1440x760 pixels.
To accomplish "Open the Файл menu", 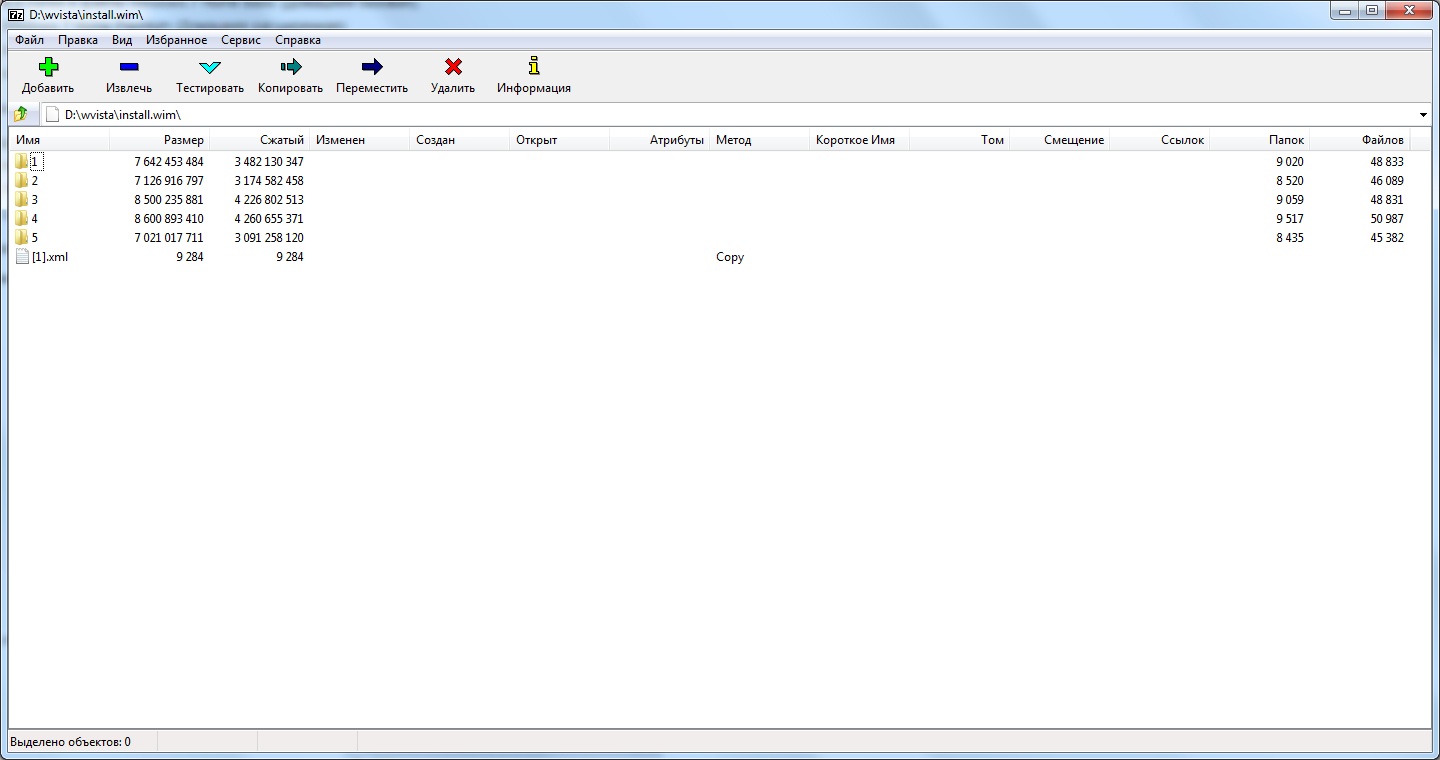I will point(29,40).
